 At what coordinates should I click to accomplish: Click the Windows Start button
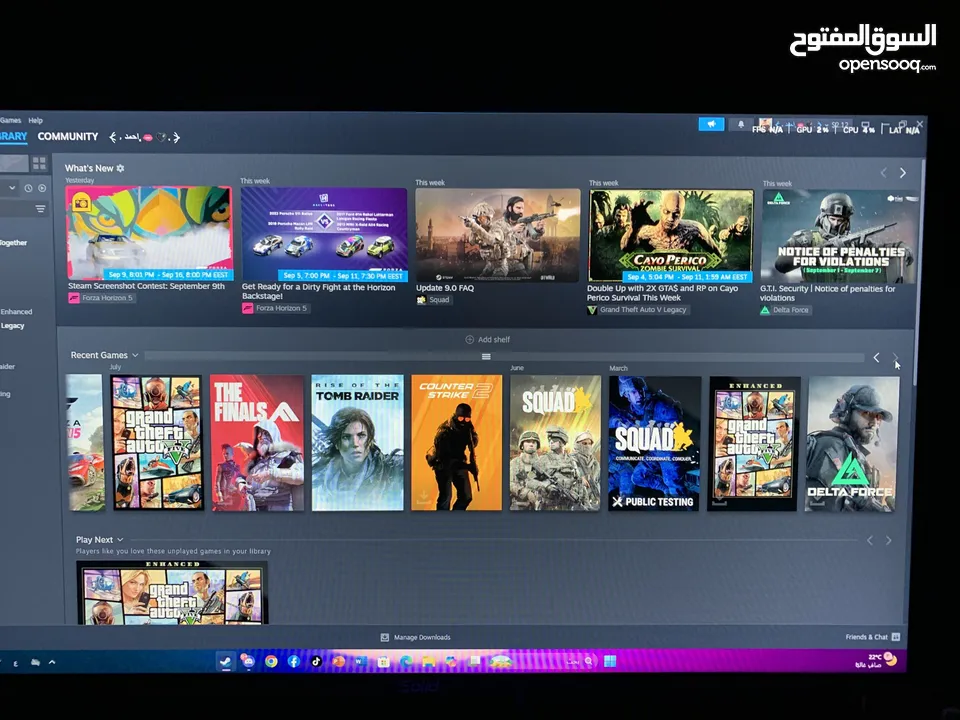coord(610,661)
